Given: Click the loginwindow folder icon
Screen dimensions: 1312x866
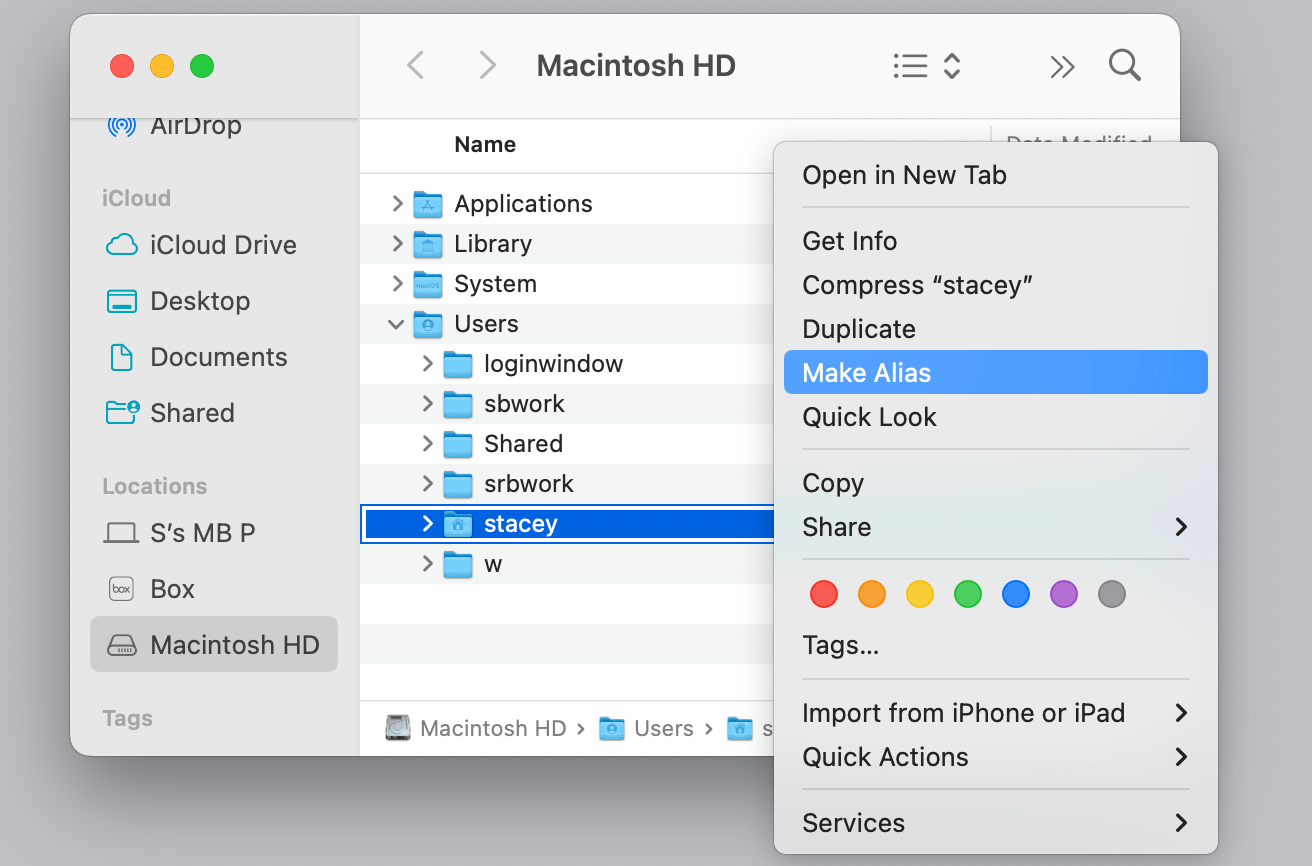Looking at the screenshot, I should [x=458, y=364].
